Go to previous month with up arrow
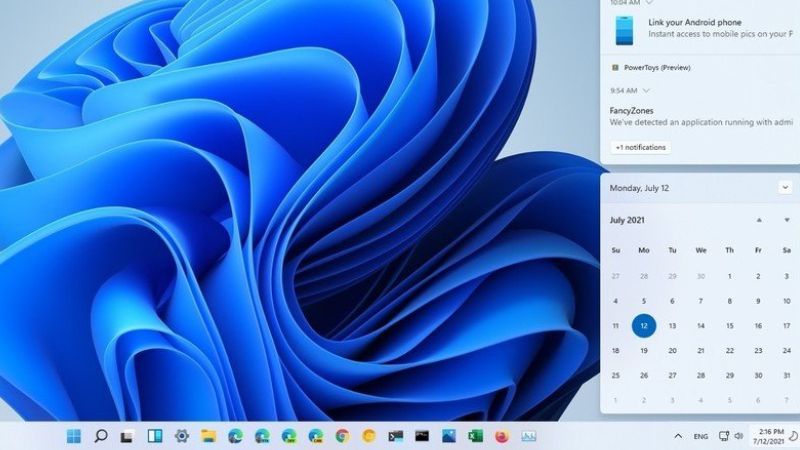800x450 pixels. pos(759,220)
